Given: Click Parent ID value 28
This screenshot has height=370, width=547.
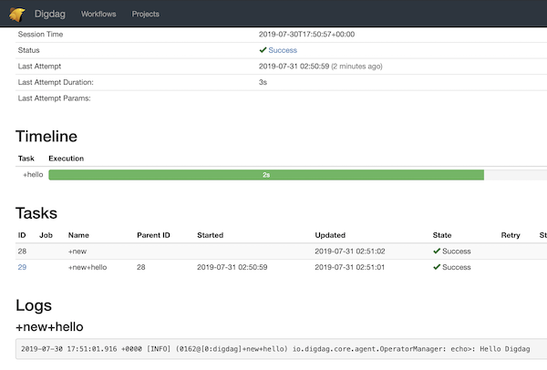Looking at the screenshot, I should [x=141, y=267].
